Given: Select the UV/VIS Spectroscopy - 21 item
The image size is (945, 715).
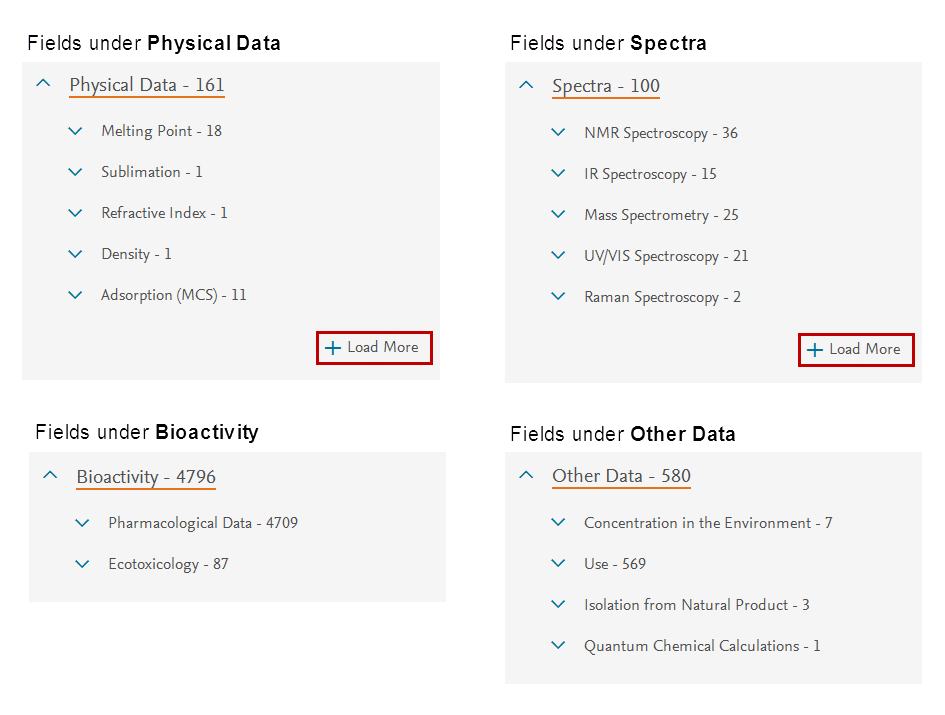Looking at the screenshot, I should coord(666,256).
